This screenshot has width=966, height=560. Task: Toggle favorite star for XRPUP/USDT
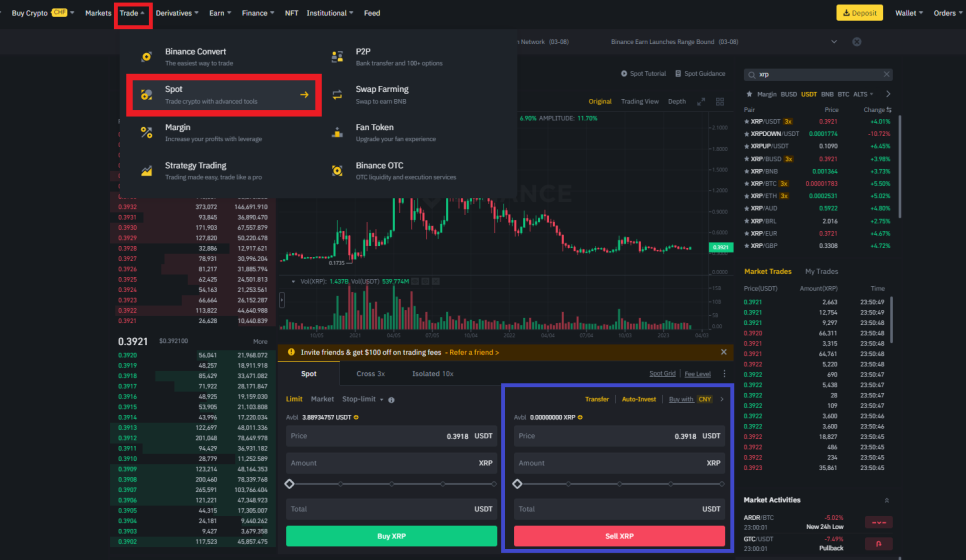747,146
